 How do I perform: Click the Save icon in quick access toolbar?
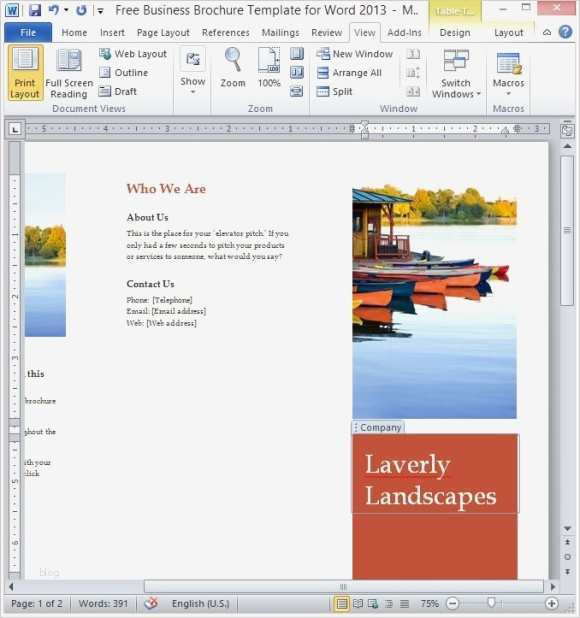[35, 10]
